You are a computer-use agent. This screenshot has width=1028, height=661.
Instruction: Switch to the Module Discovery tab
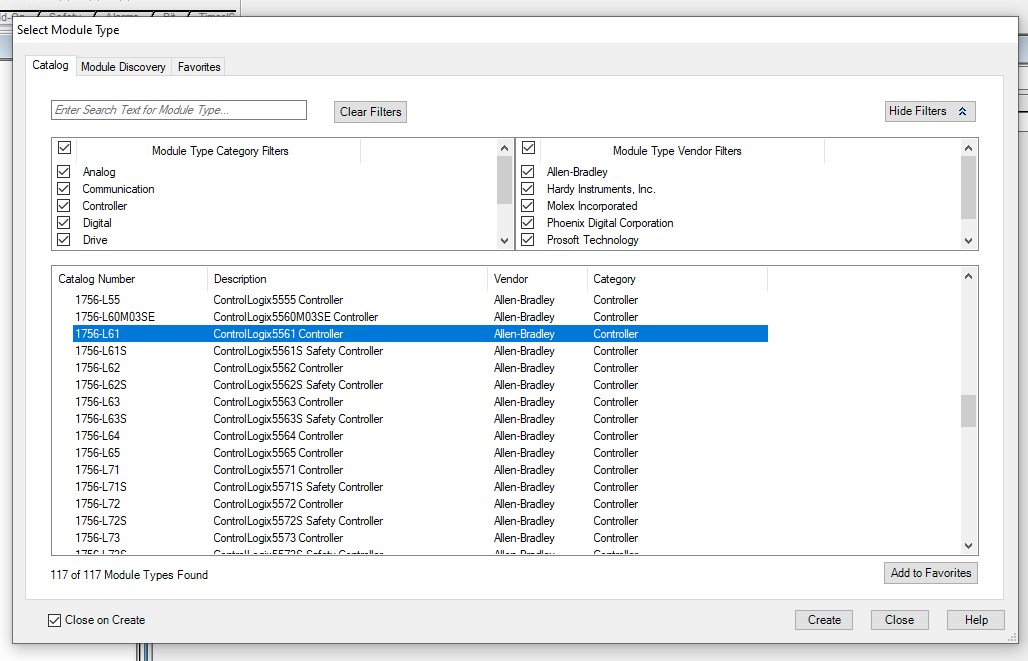[x=123, y=67]
